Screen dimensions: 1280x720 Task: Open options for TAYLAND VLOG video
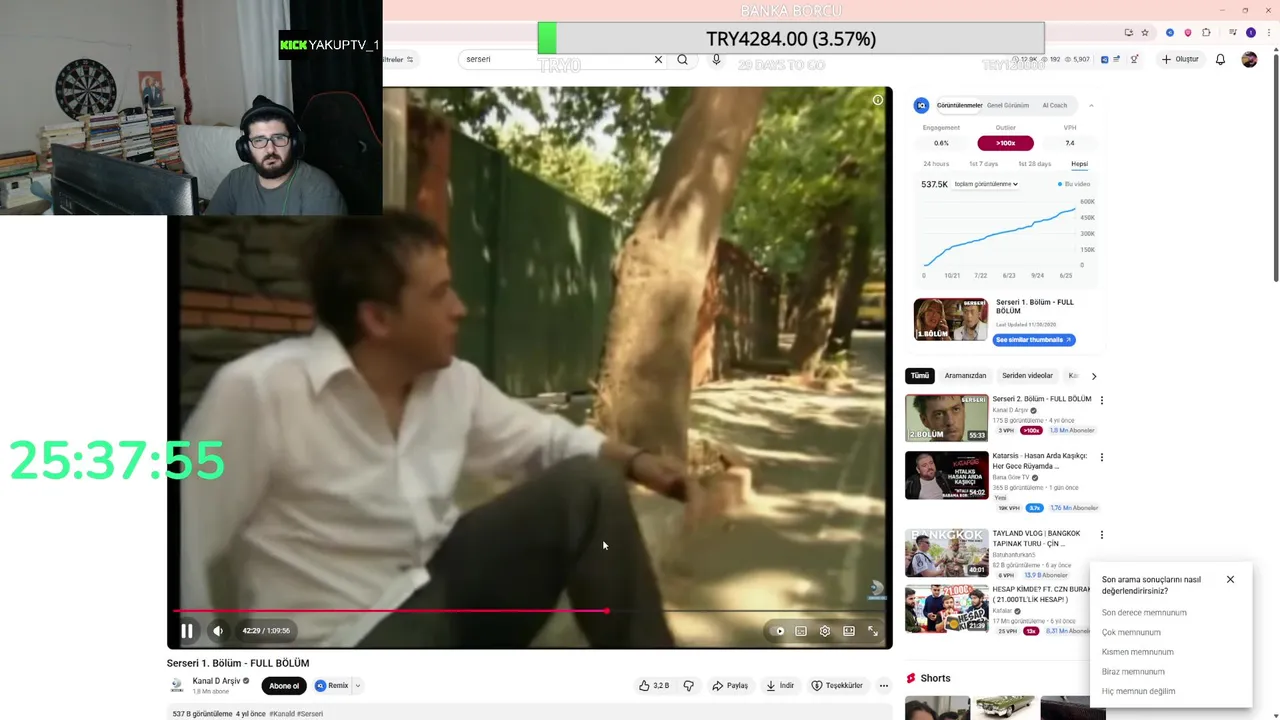tap(1102, 535)
